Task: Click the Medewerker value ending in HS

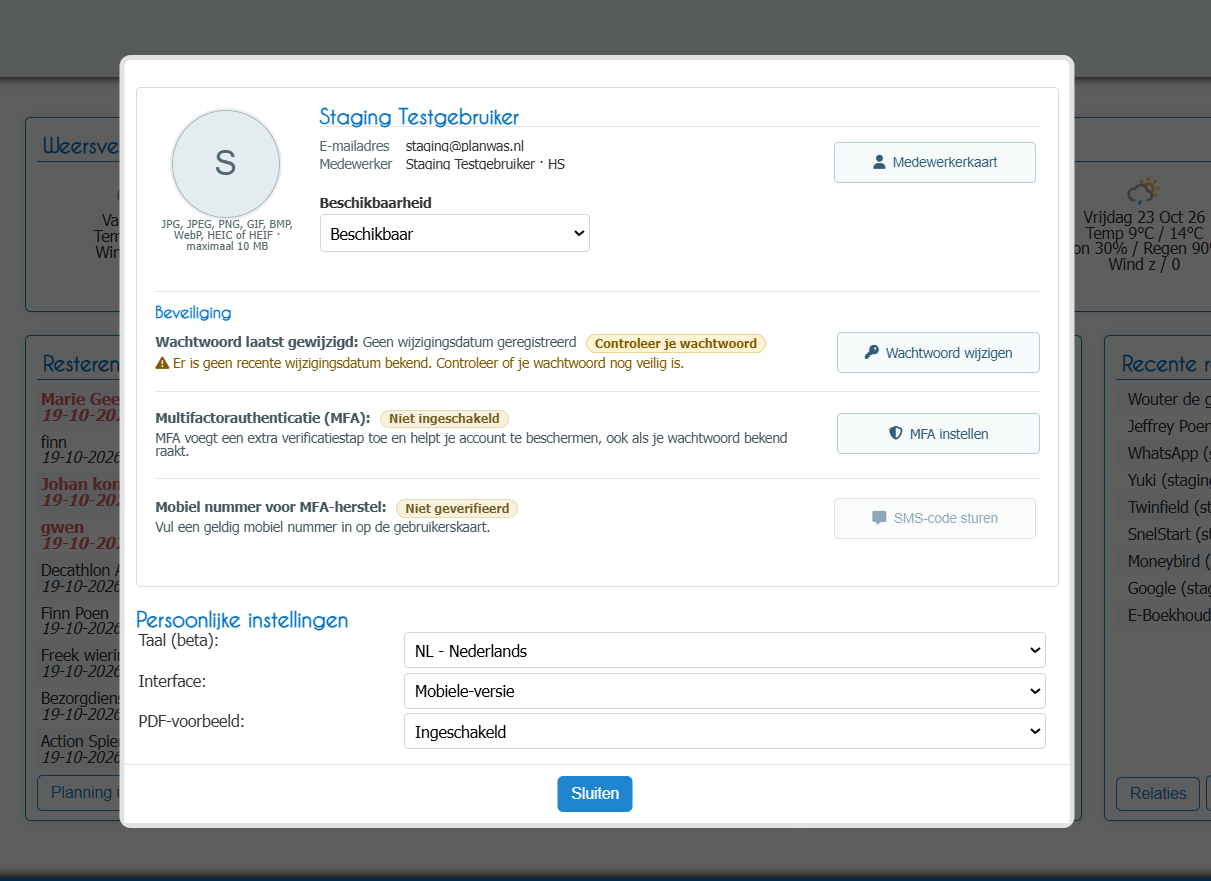Action: pos(485,164)
